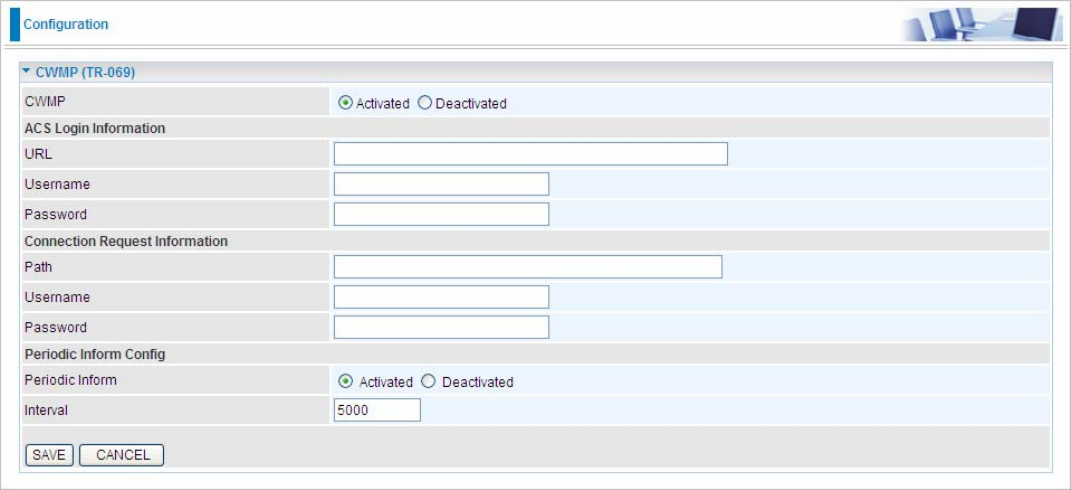Click the Connection Request Path field

coord(528,267)
